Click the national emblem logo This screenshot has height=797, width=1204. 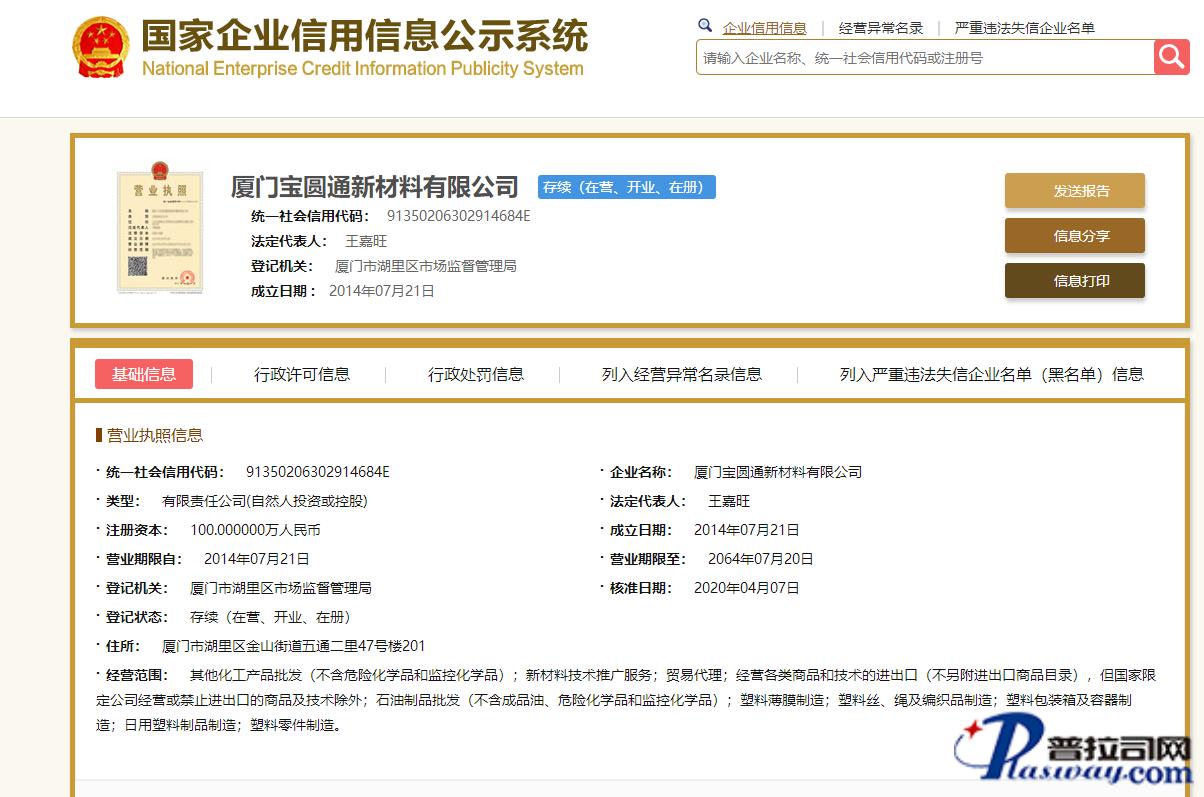[x=100, y=47]
